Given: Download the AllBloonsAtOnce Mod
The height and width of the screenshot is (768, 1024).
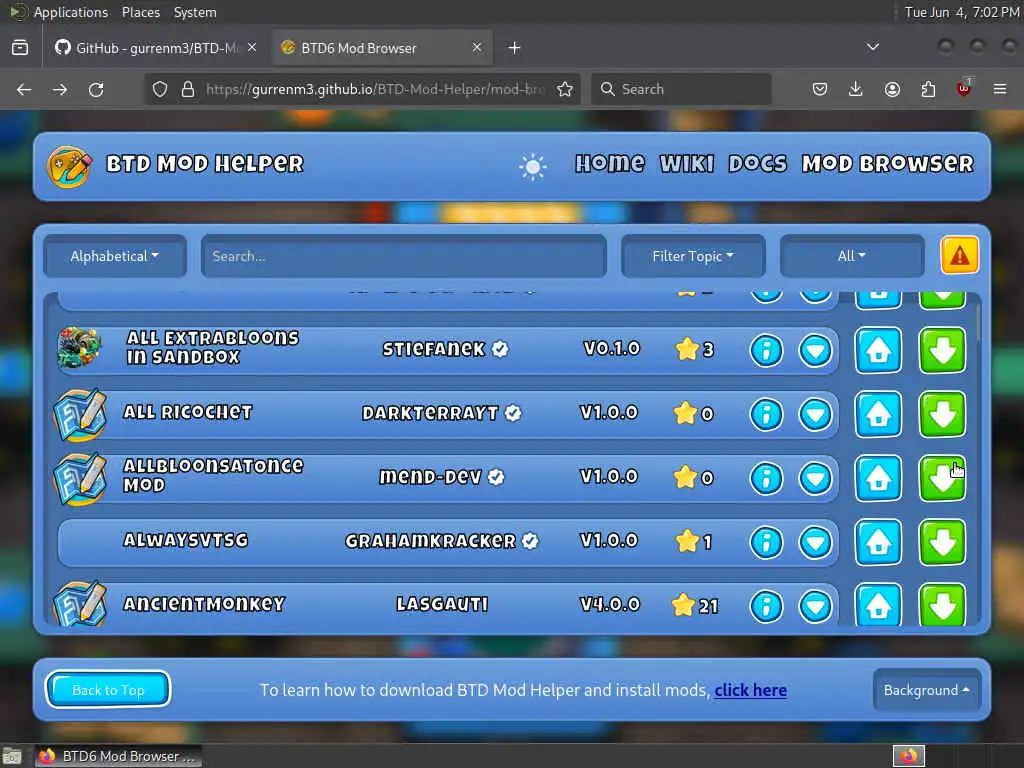Looking at the screenshot, I should 942,478.
